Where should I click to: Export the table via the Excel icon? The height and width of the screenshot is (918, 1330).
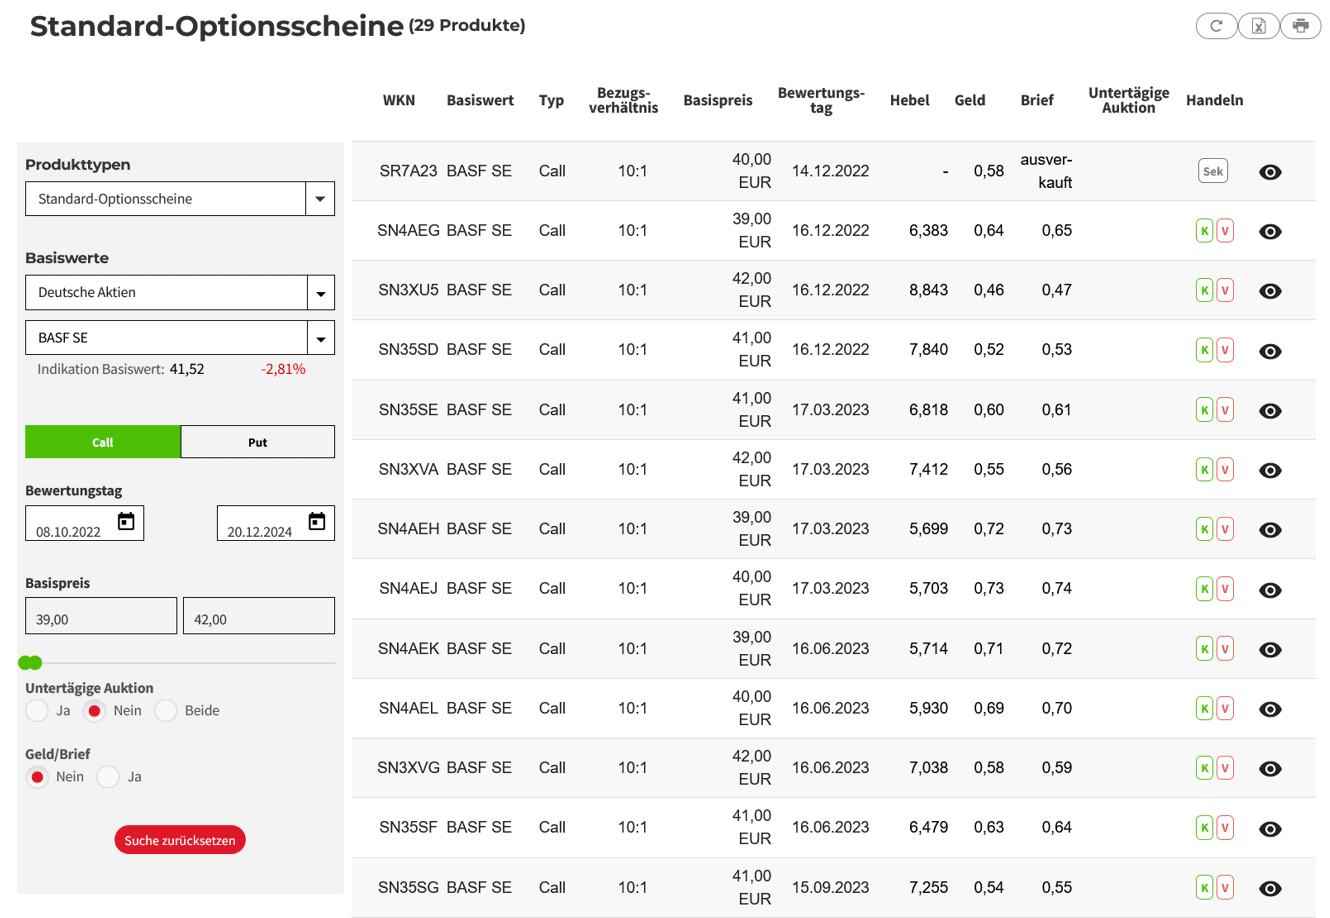point(1258,26)
